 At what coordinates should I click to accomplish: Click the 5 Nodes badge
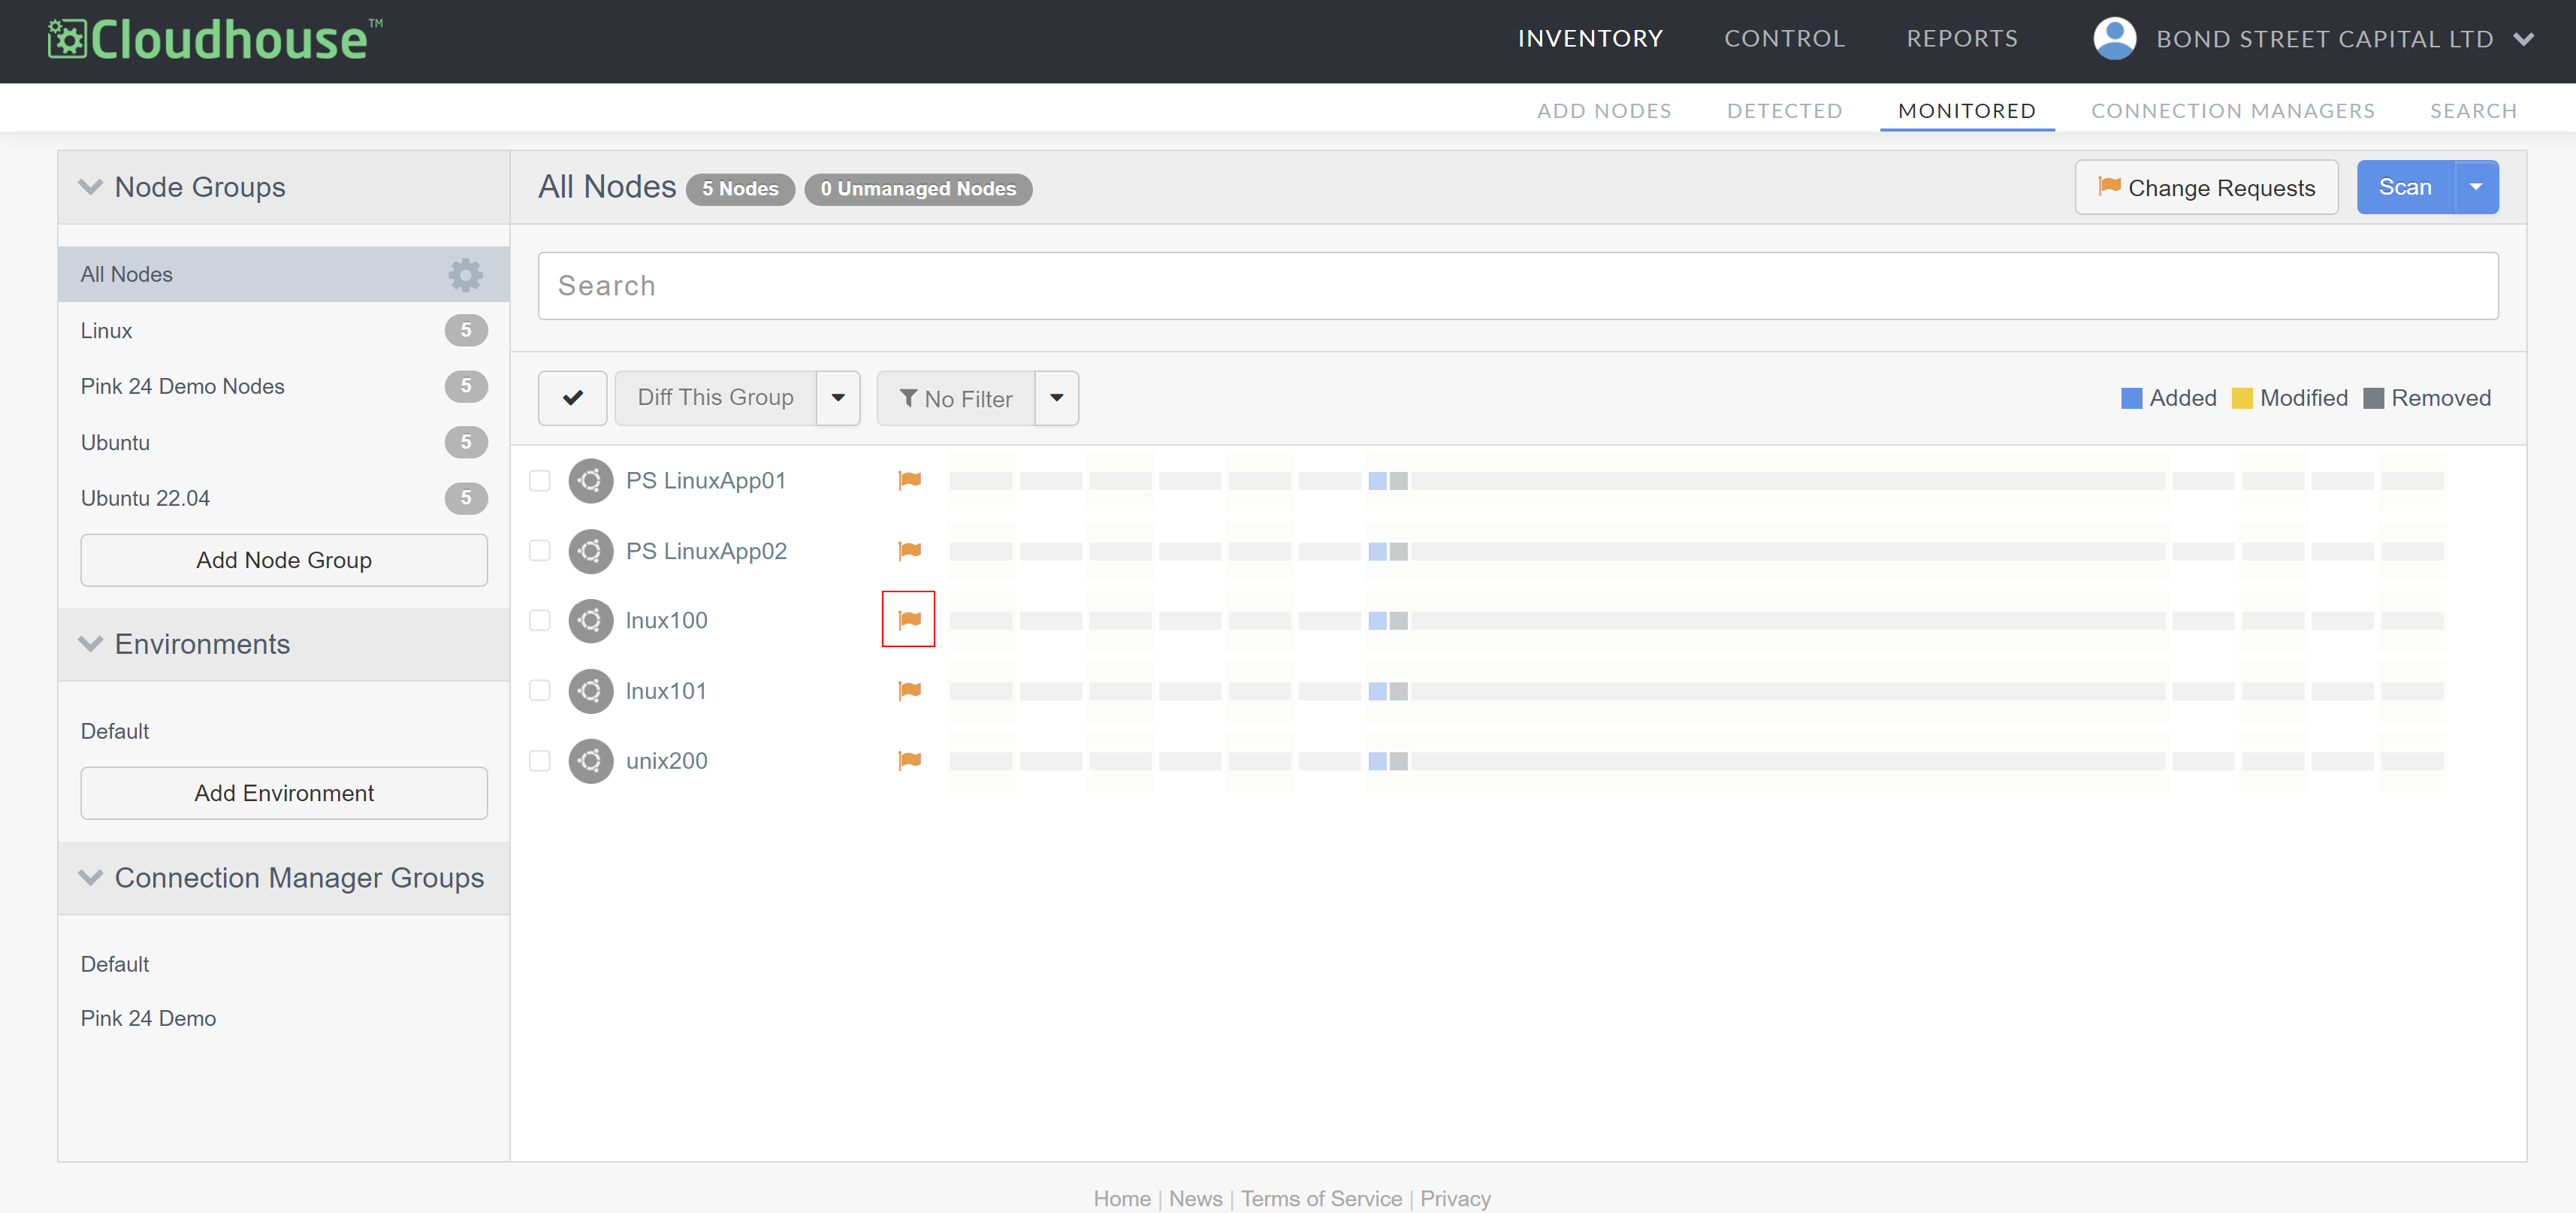point(740,189)
